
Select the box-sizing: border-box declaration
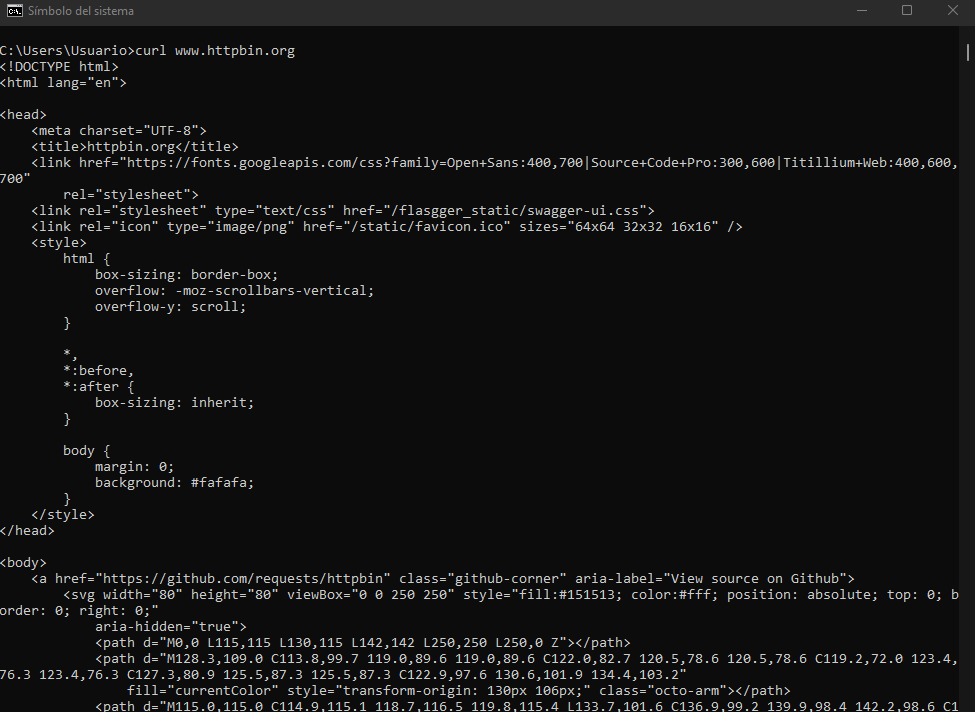pyautogui.click(x=186, y=274)
